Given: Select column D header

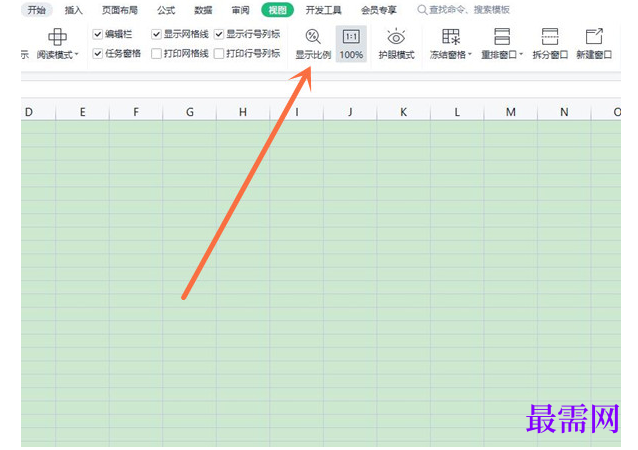Looking at the screenshot, I should coord(38,112).
